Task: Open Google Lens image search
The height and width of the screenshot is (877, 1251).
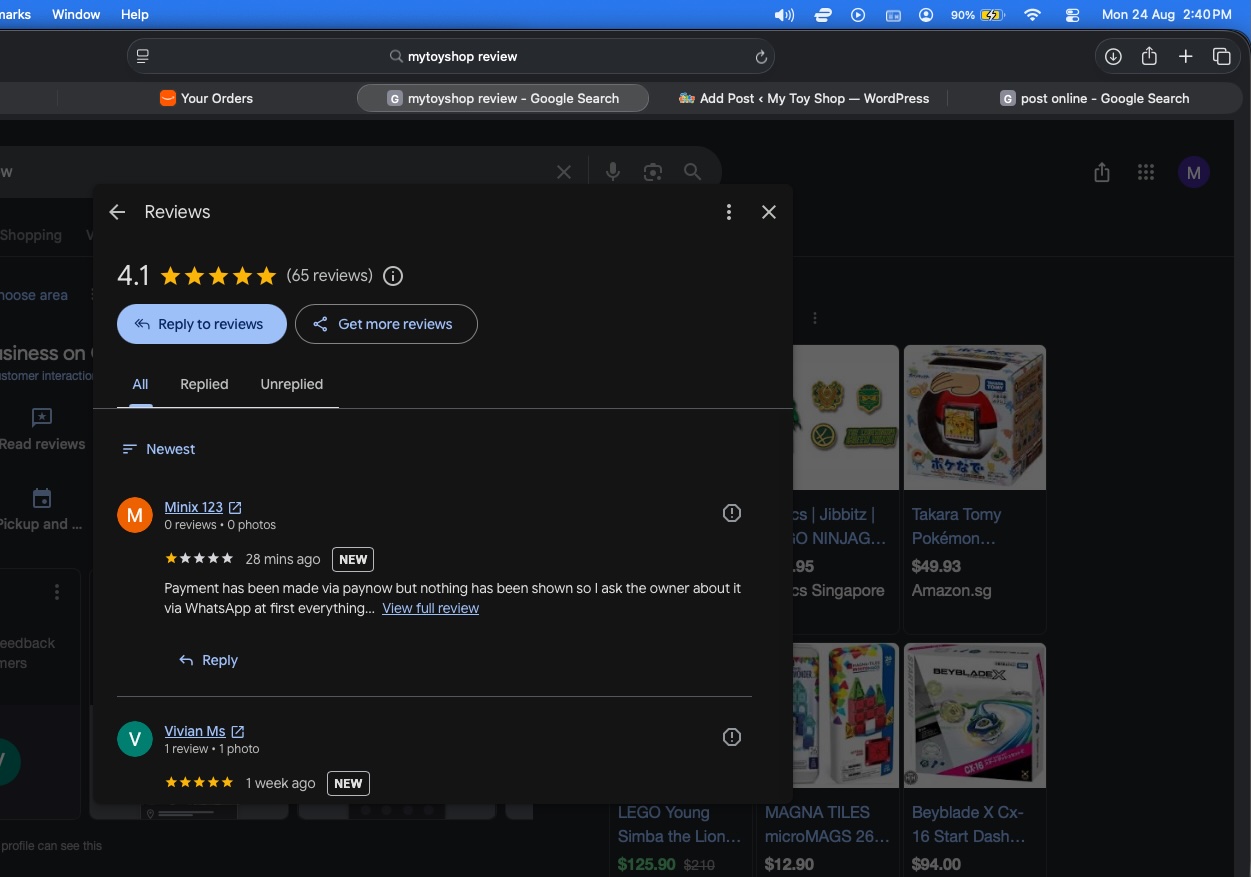Action: [x=653, y=172]
